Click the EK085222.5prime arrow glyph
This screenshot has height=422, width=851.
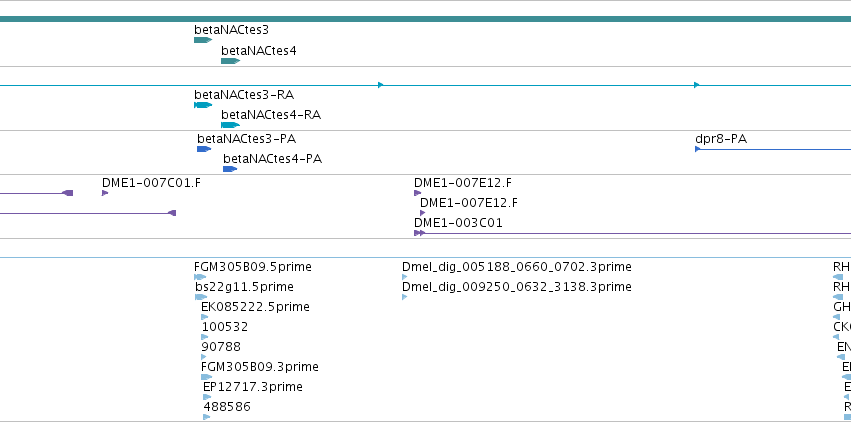tap(205, 317)
